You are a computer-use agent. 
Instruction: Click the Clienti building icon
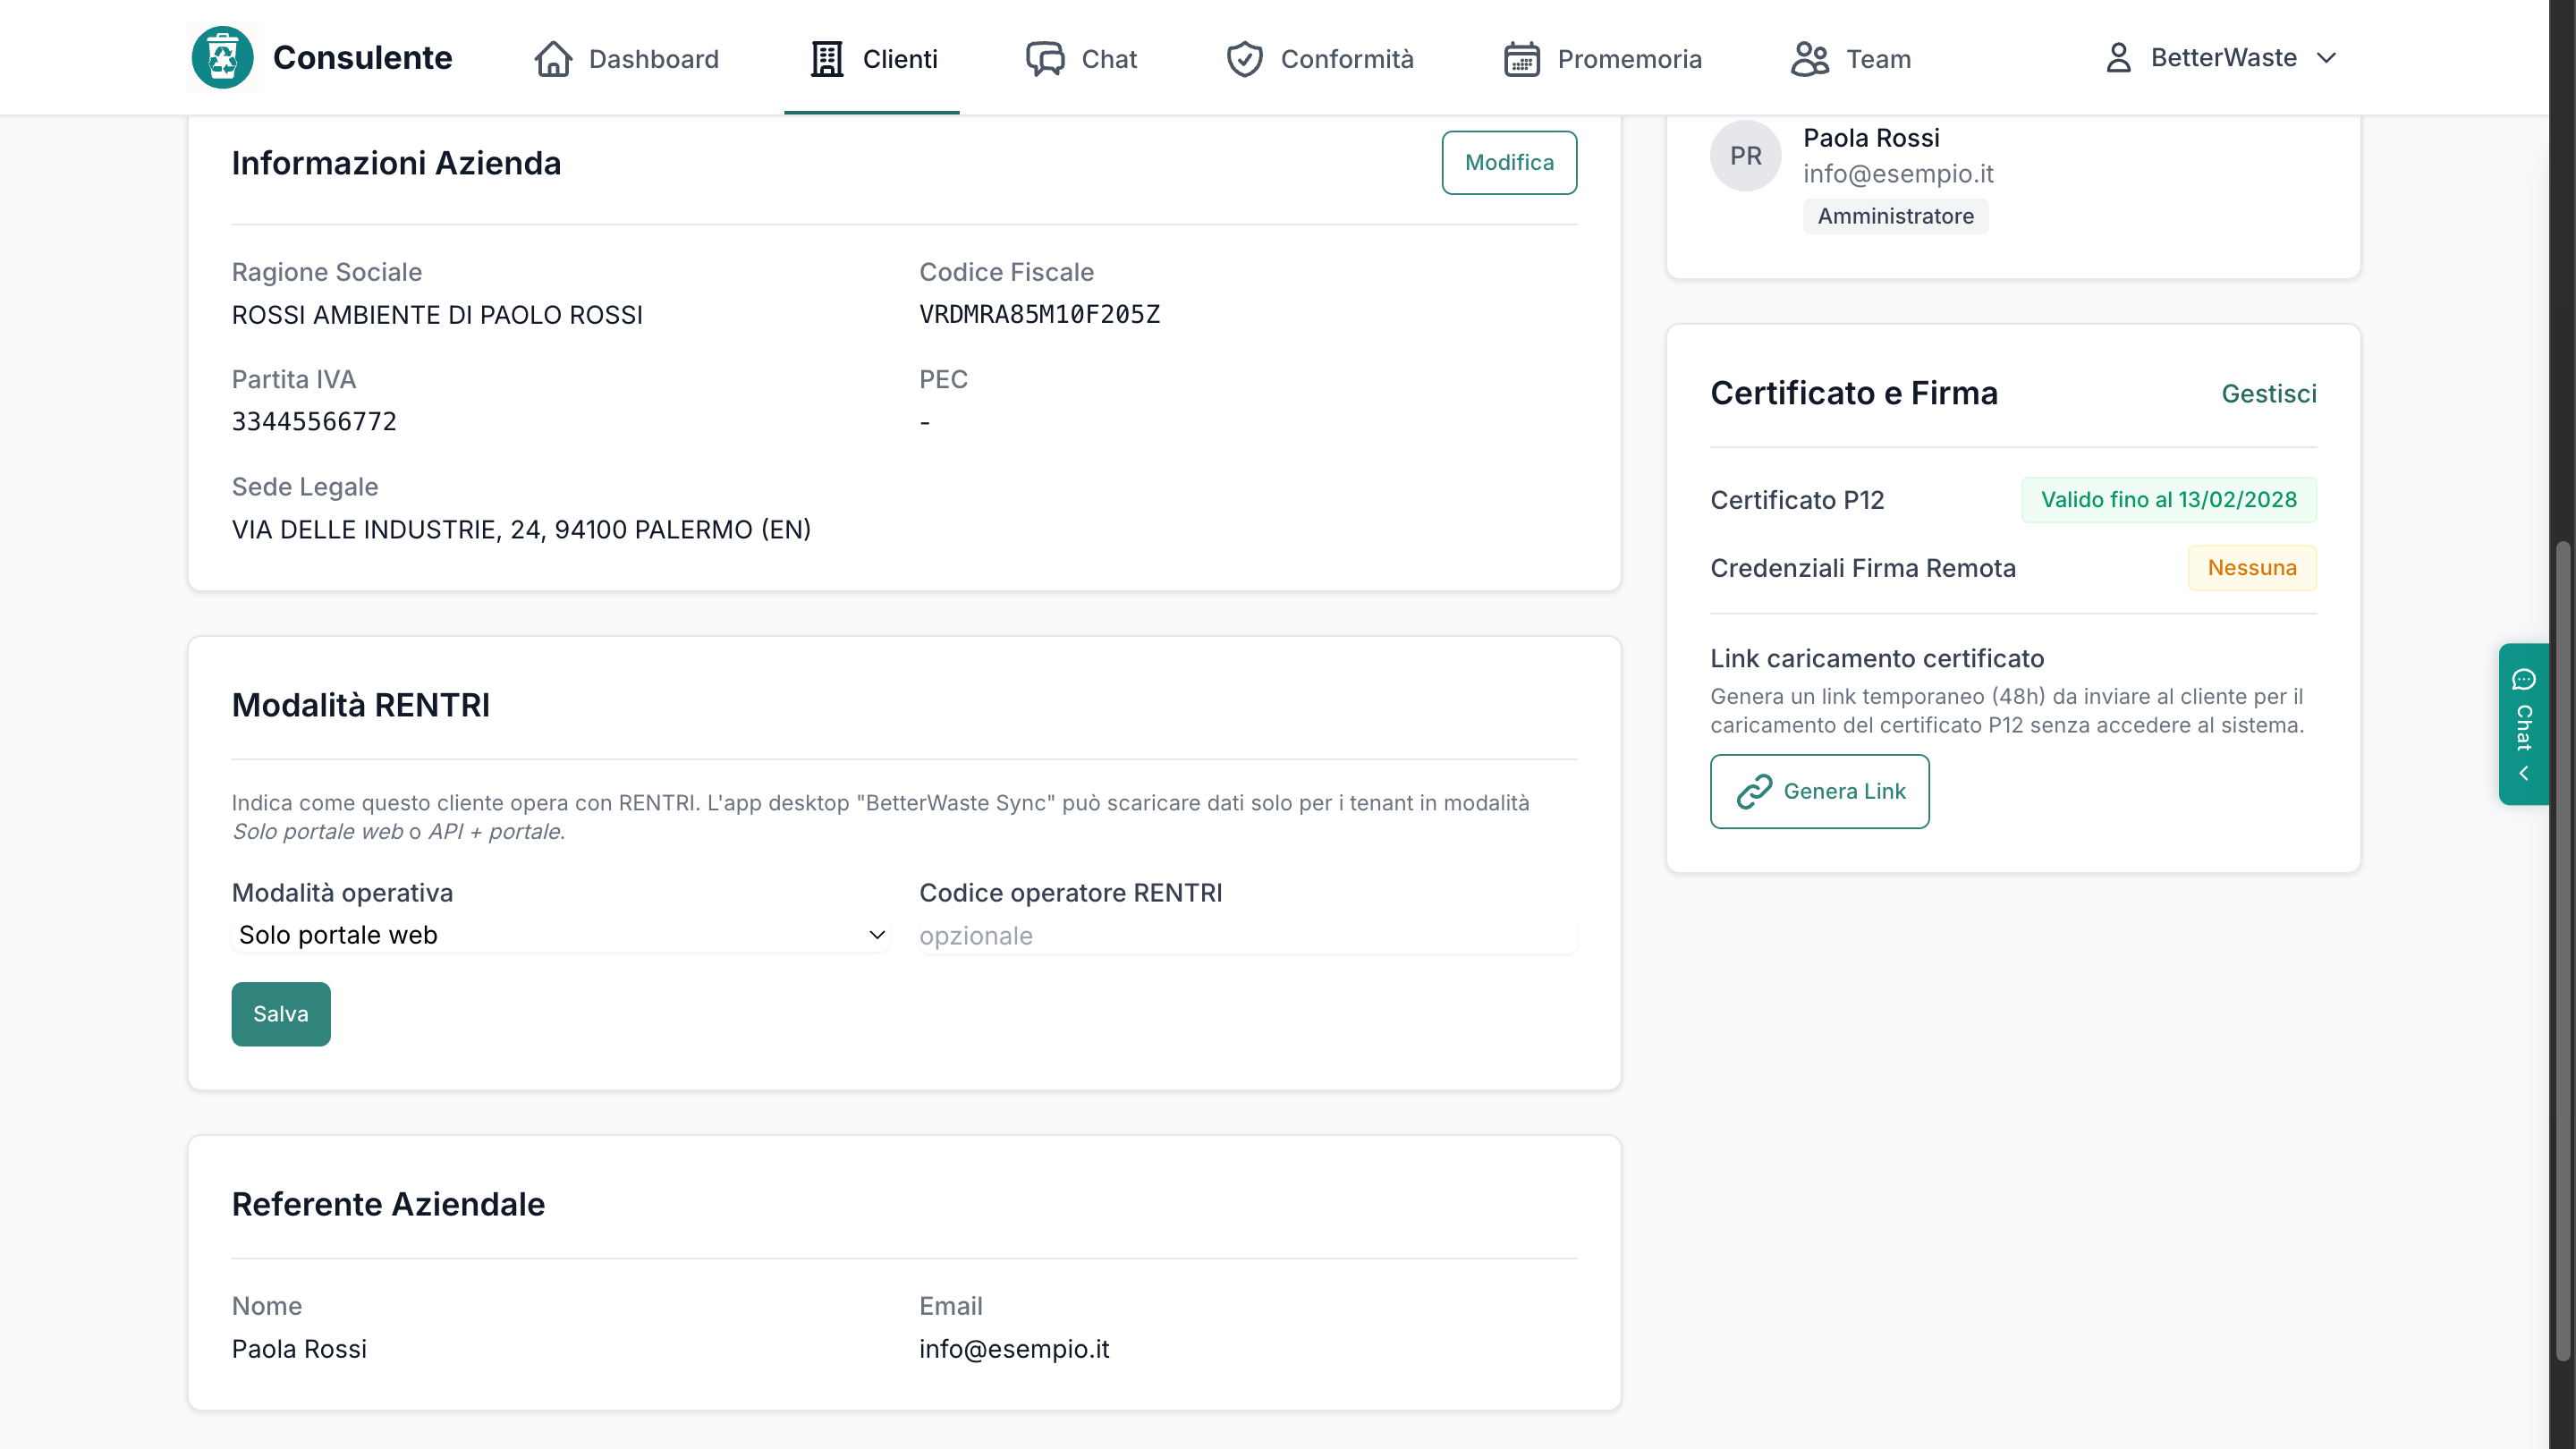827,59
